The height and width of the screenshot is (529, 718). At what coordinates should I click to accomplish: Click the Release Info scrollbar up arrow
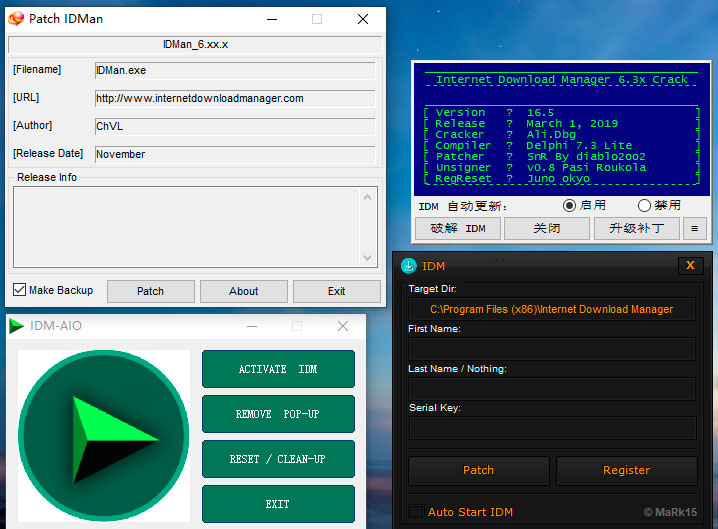click(x=367, y=197)
